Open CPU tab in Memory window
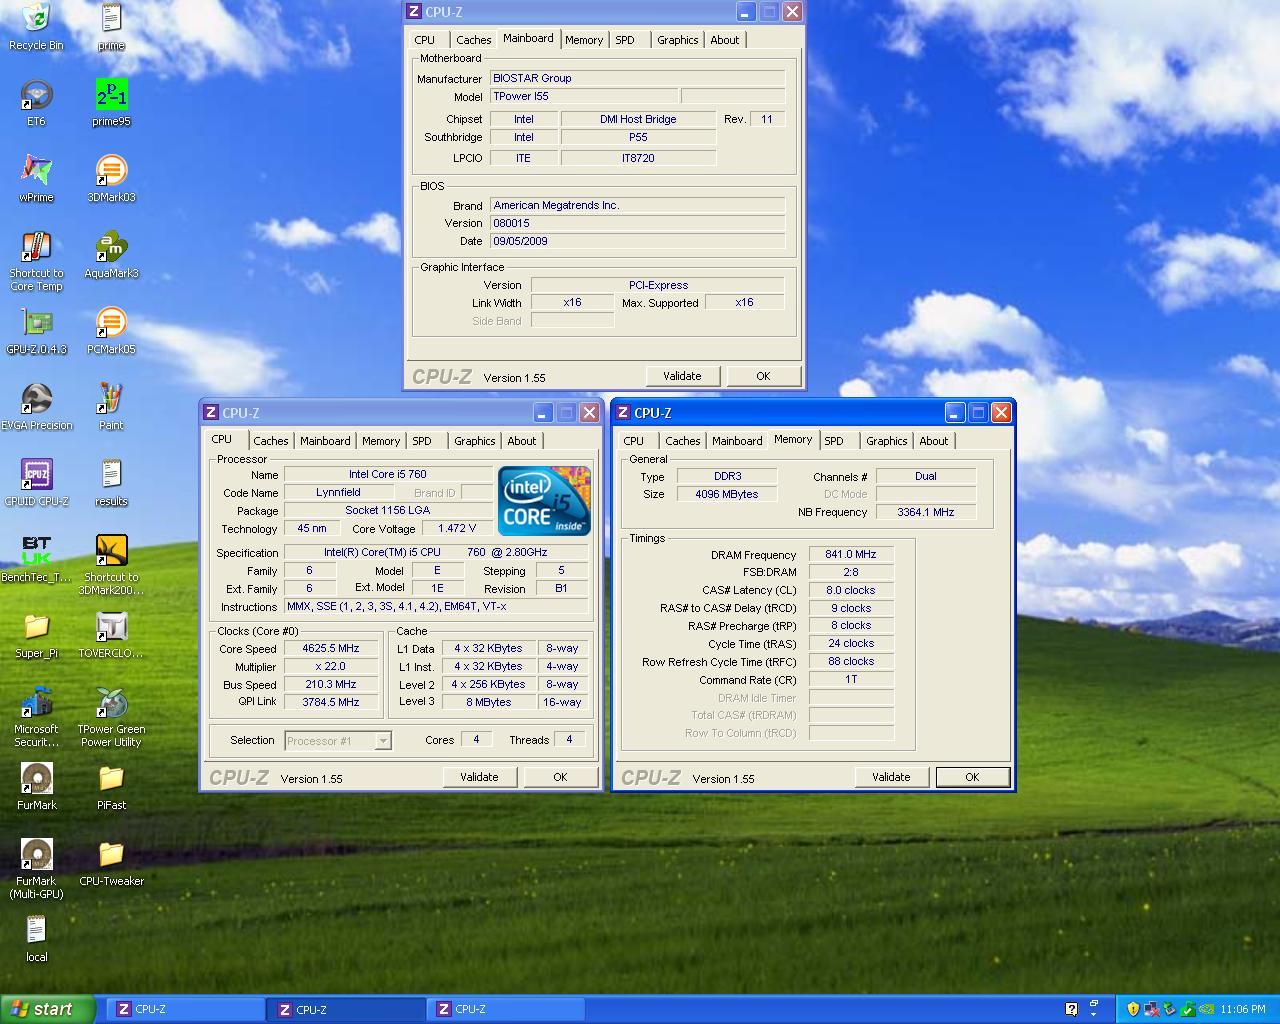The height and width of the screenshot is (1024, 1280). pyautogui.click(x=634, y=441)
